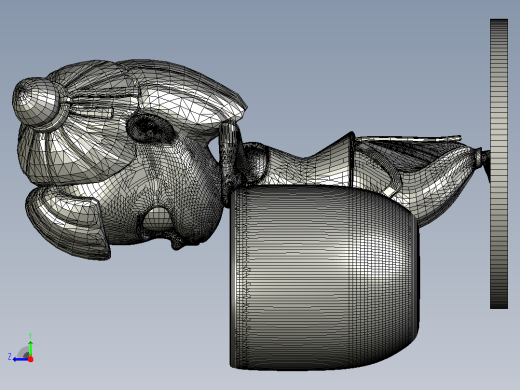This screenshot has width=520, height=390.
Task: Select the spherical hair bun on the head
Action: tap(35, 101)
